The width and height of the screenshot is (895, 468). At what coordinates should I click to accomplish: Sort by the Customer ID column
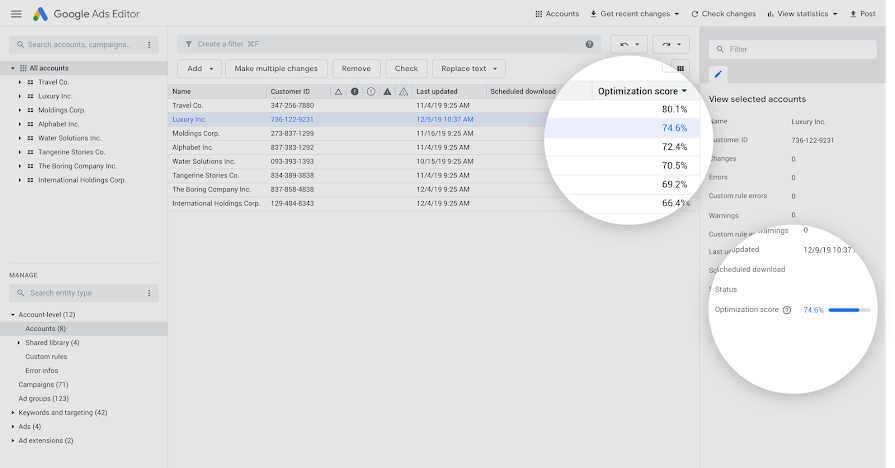pyautogui.click(x=298, y=91)
